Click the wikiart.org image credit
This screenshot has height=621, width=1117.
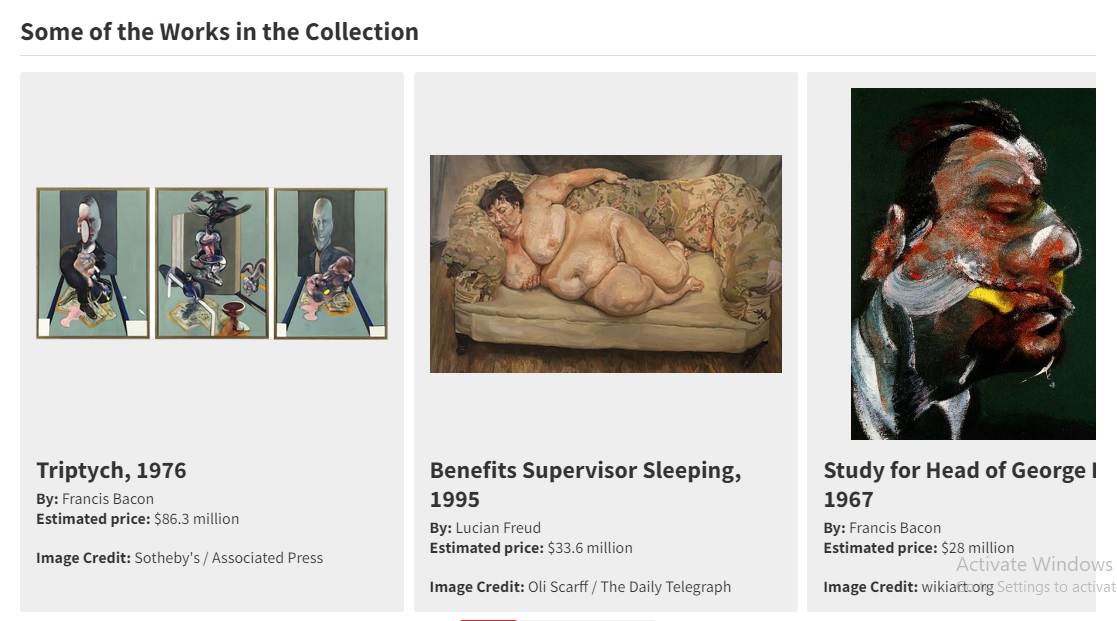(x=957, y=586)
